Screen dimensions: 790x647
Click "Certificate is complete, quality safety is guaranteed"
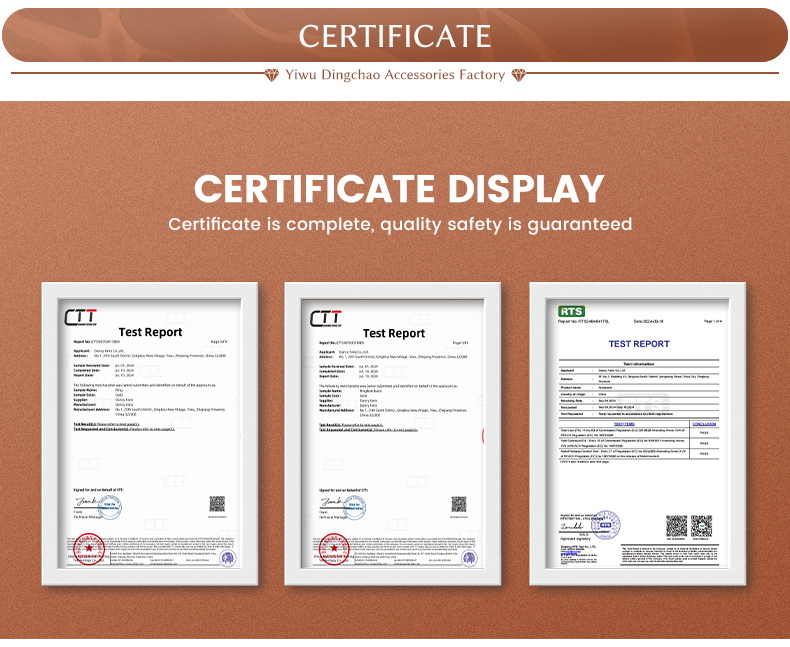(x=400, y=224)
